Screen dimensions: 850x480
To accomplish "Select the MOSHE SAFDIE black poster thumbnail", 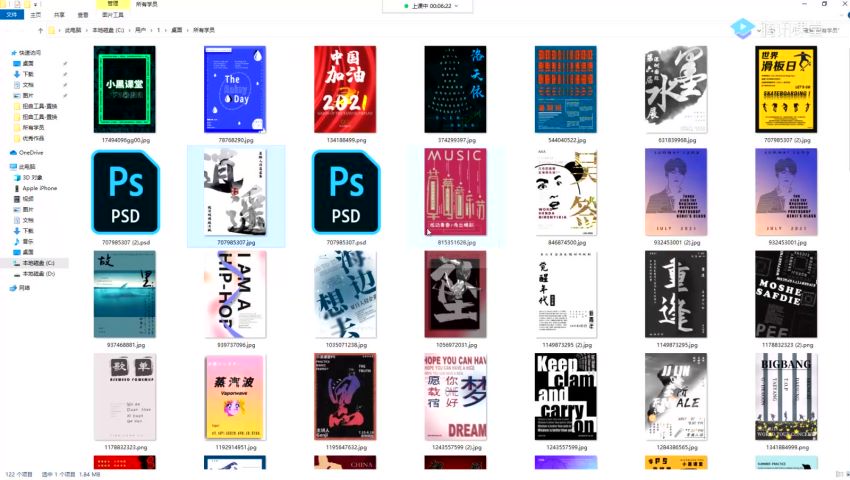I will click(786, 295).
